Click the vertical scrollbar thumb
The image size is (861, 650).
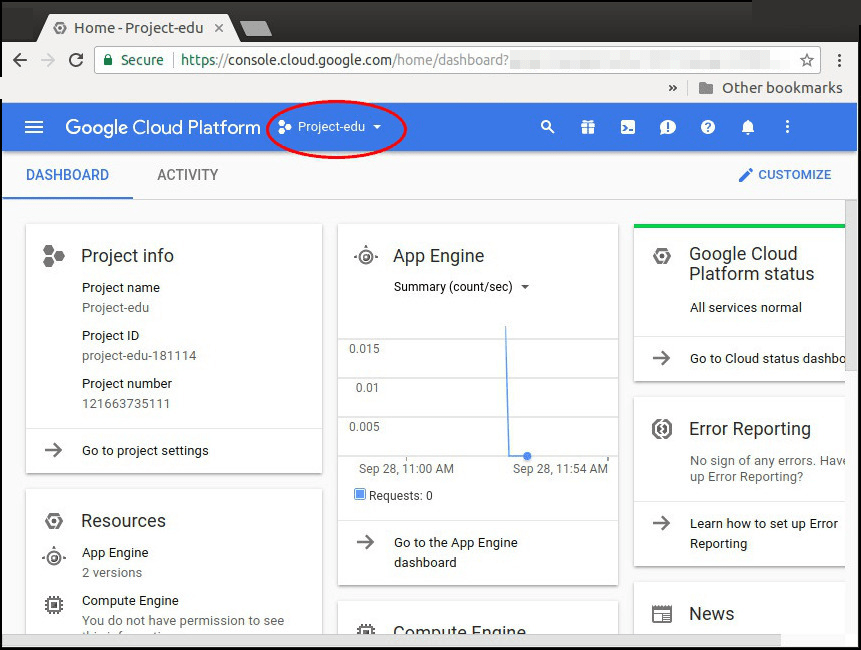[x=851, y=285]
